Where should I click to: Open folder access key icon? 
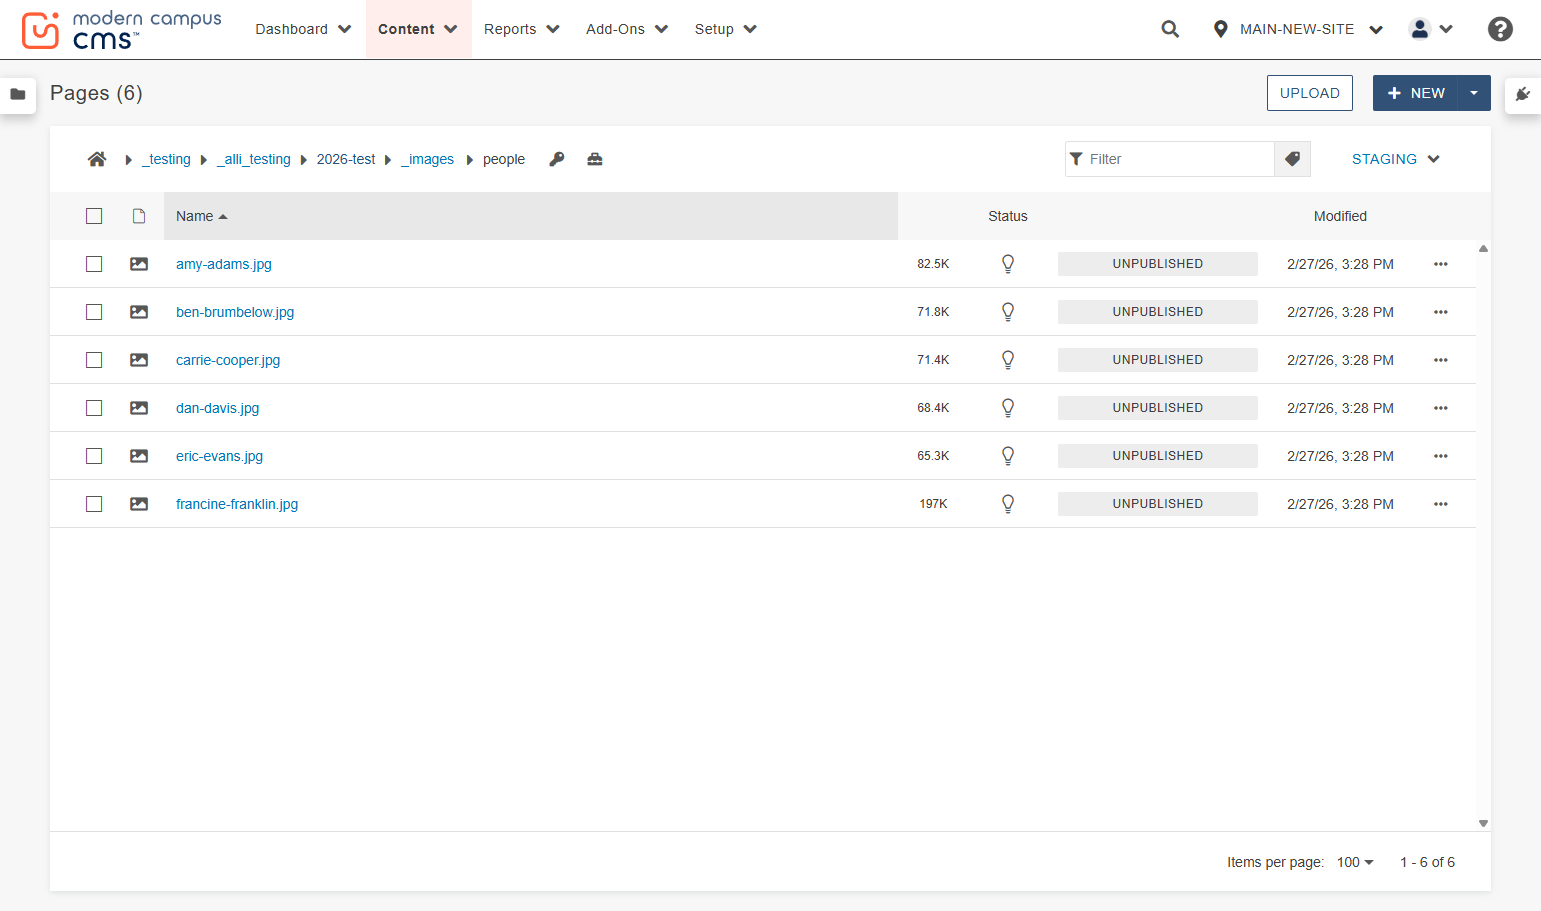pos(557,159)
